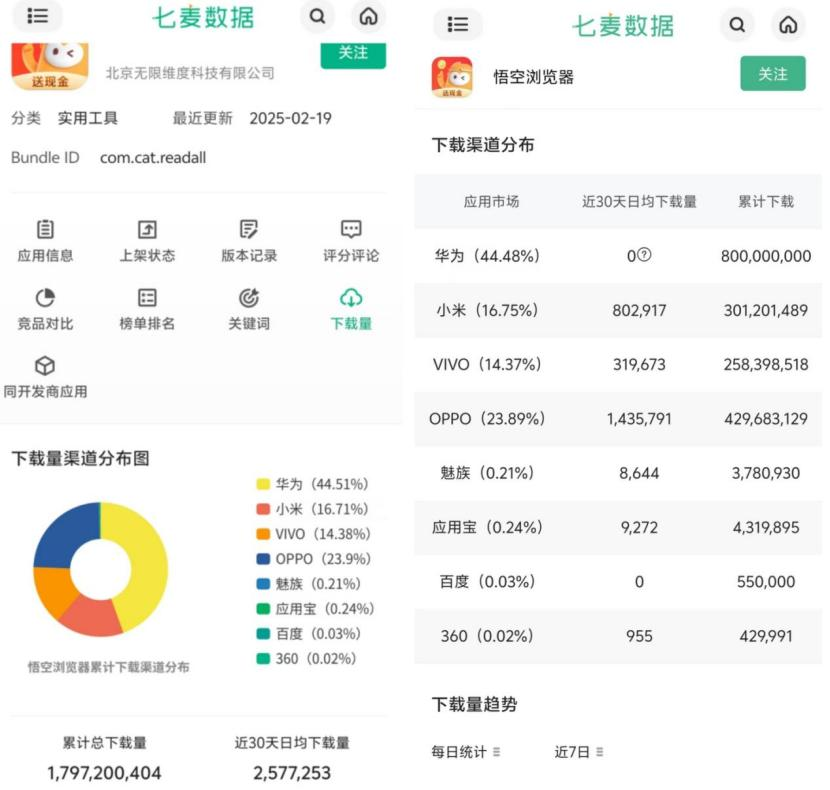Image resolution: width=830 pixels, height=790 pixels.
Task: Click the yellow 华为 segment of donut chart
Action: pyautogui.click(x=145, y=560)
